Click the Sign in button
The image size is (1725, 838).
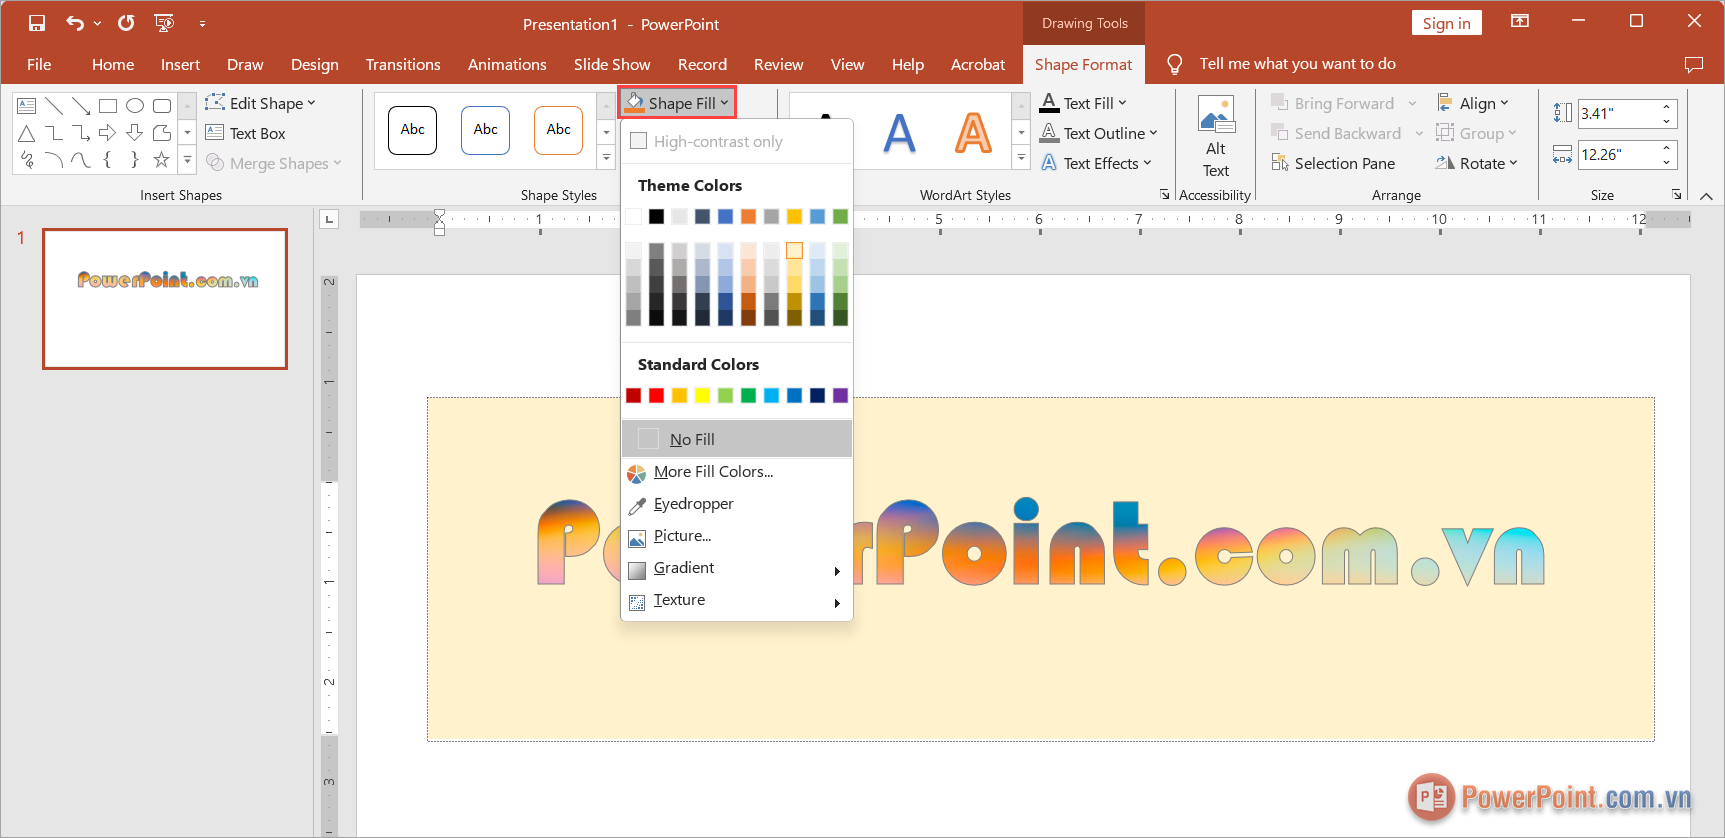1446,23
